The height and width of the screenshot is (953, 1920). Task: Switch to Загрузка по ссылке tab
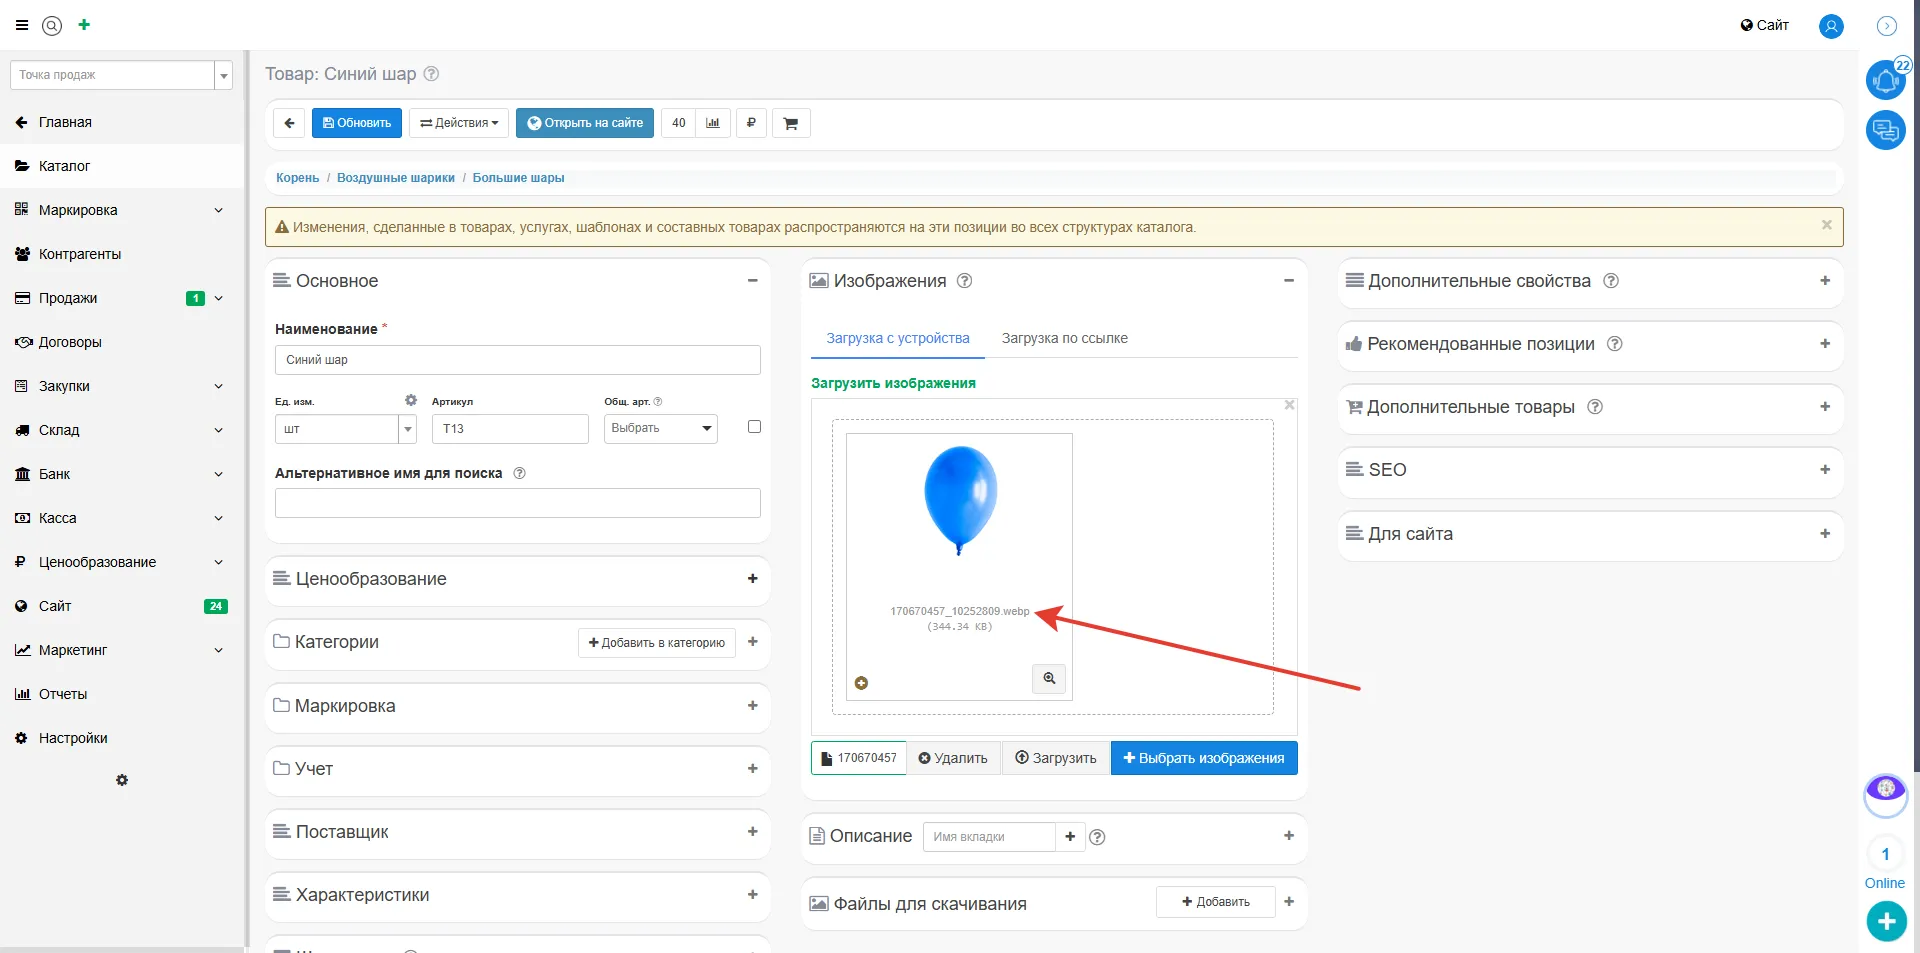[x=1064, y=338]
